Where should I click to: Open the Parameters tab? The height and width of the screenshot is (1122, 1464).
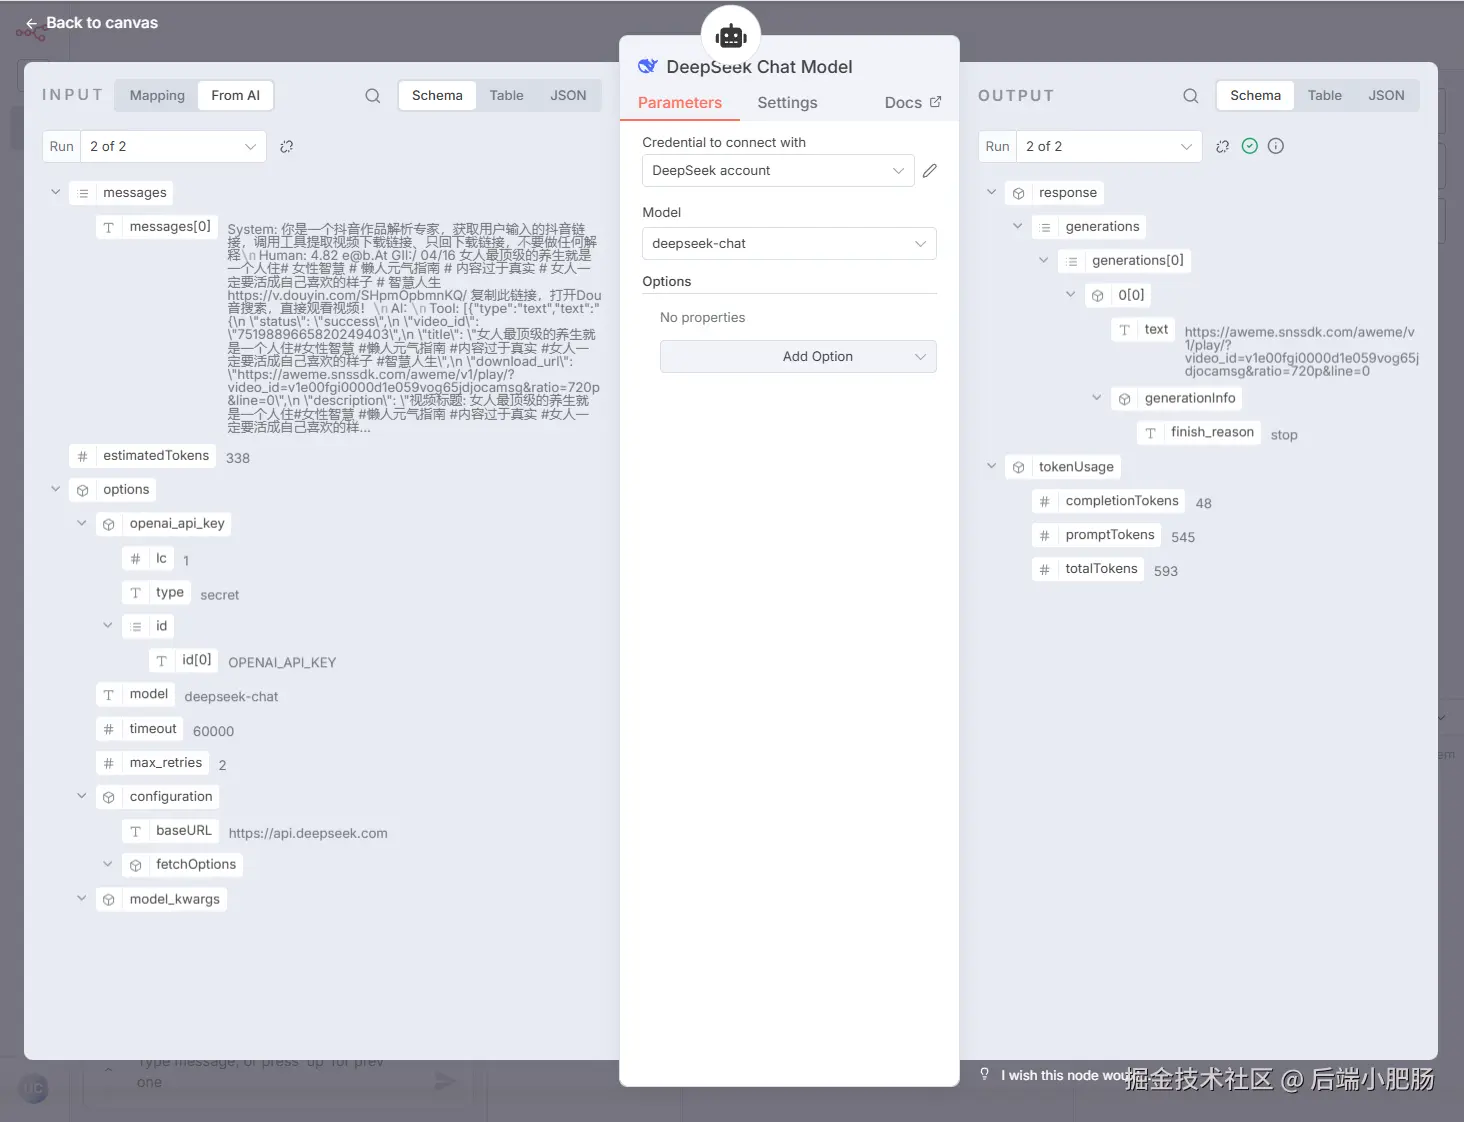(x=680, y=103)
